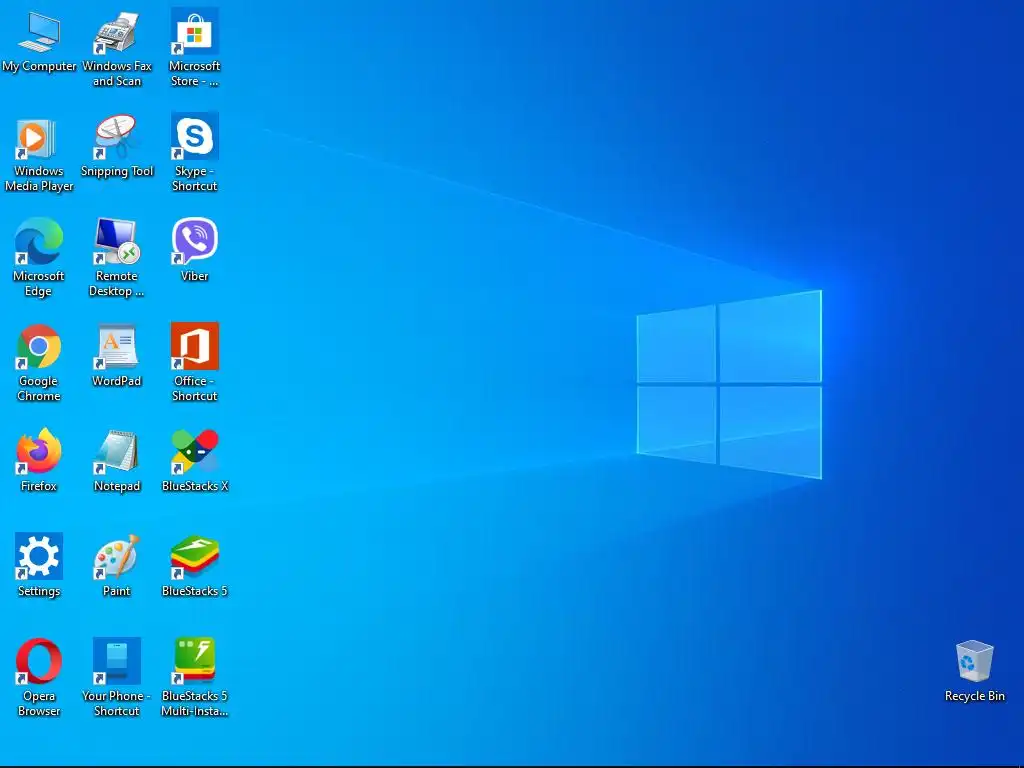This screenshot has width=1024, height=768.
Task: Select the Settings gear shortcut icon
Action: click(39, 556)
